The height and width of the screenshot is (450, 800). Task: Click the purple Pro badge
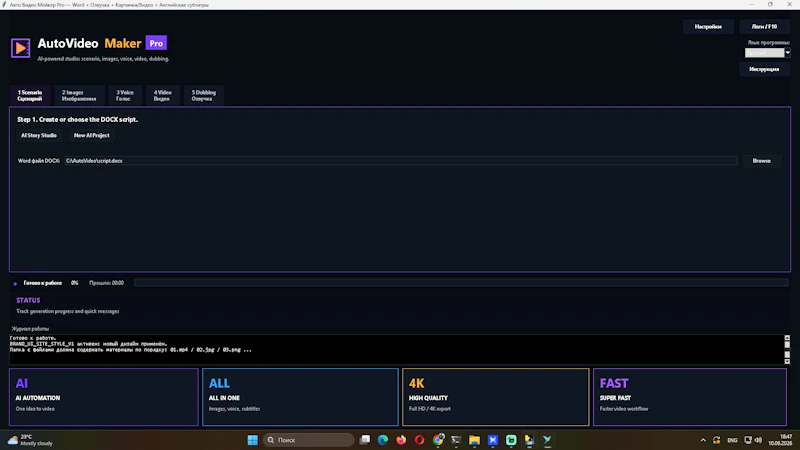click(x=156, y=43)
